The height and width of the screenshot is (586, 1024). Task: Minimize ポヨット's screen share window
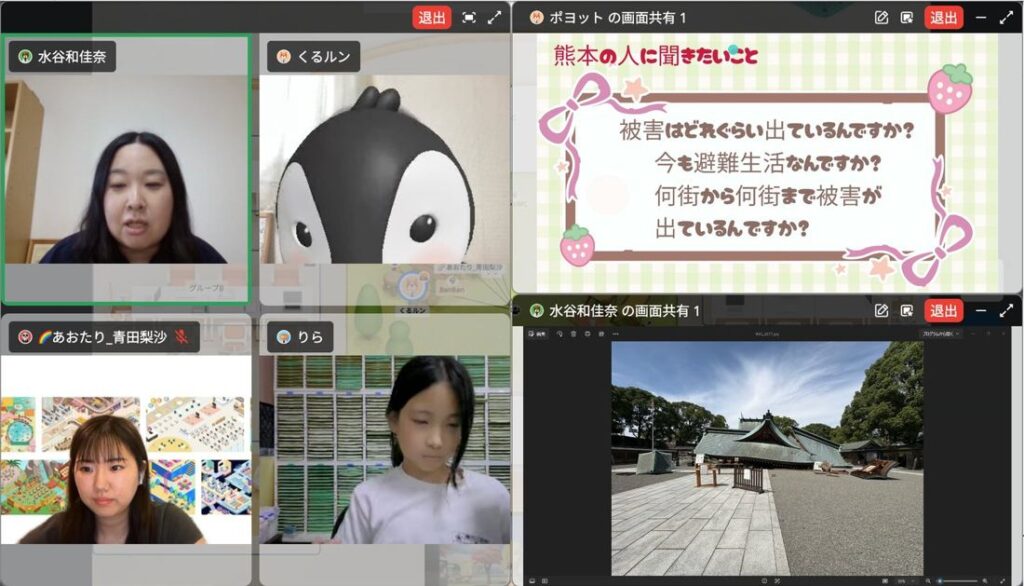click(x=981, y=18)
